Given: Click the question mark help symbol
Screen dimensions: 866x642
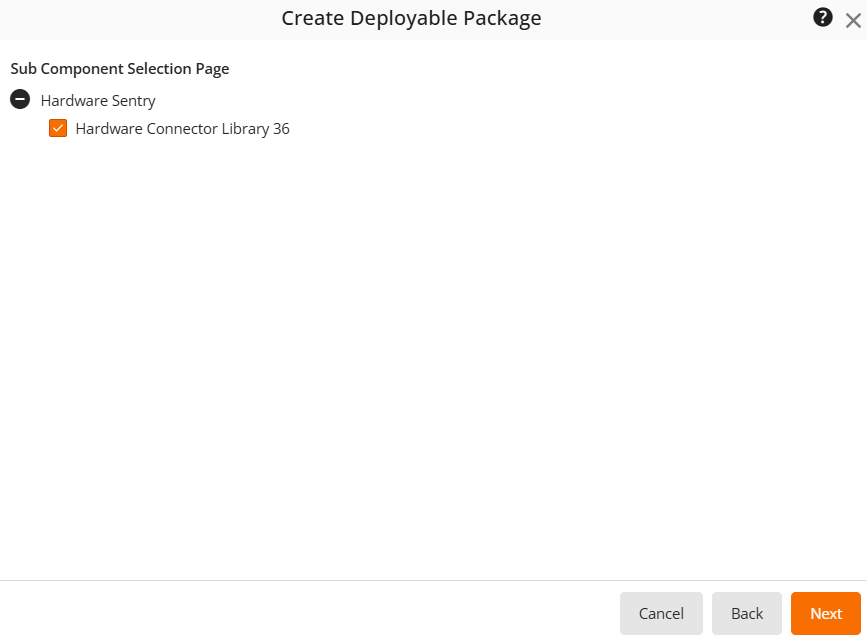Looking at the screenshot, I should [x=822, y=18].
